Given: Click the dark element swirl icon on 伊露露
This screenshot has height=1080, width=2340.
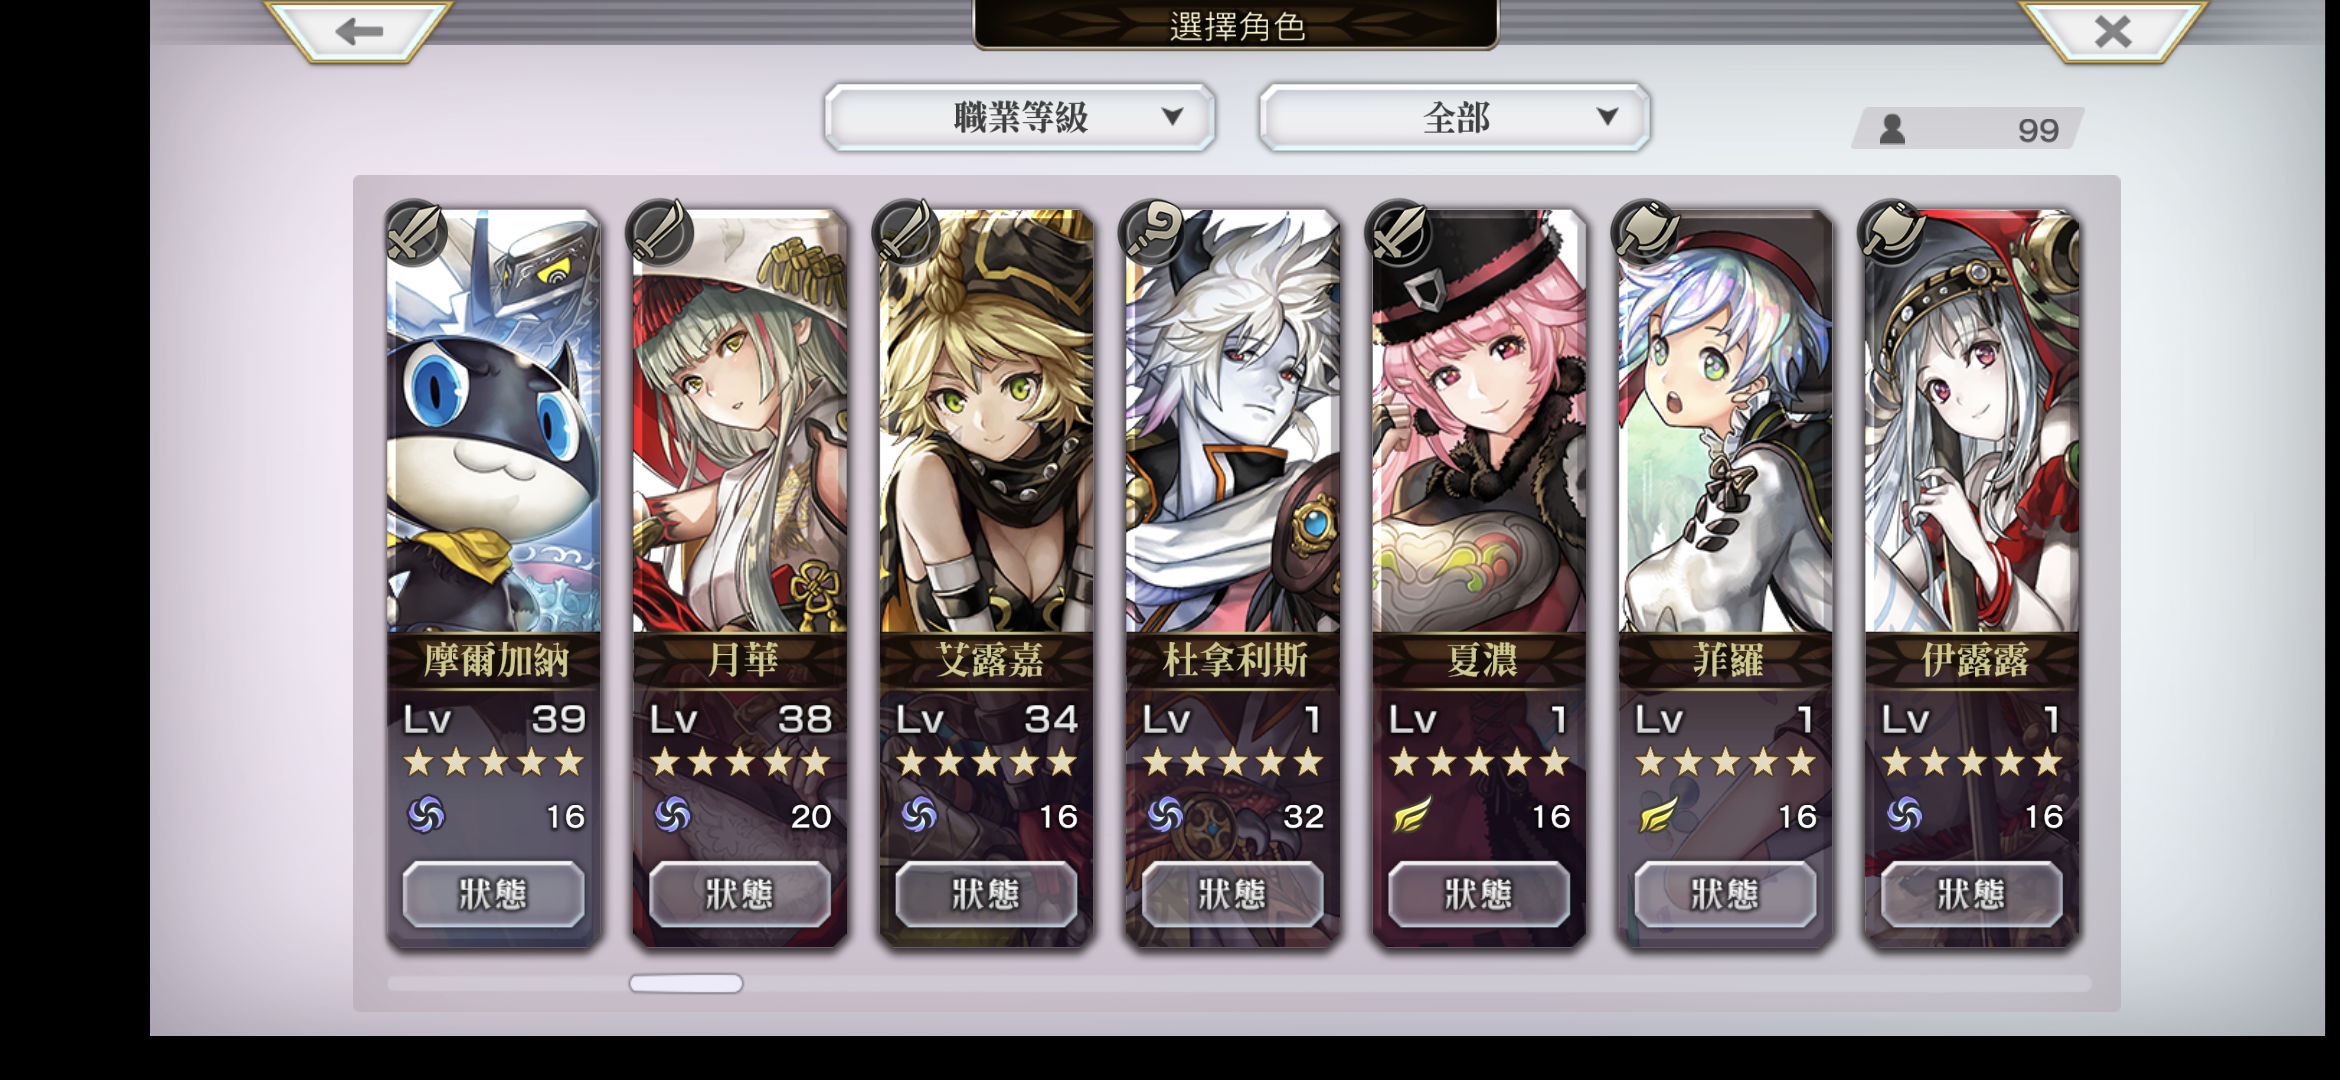Looking at the screenshot, I should 1904,815.
